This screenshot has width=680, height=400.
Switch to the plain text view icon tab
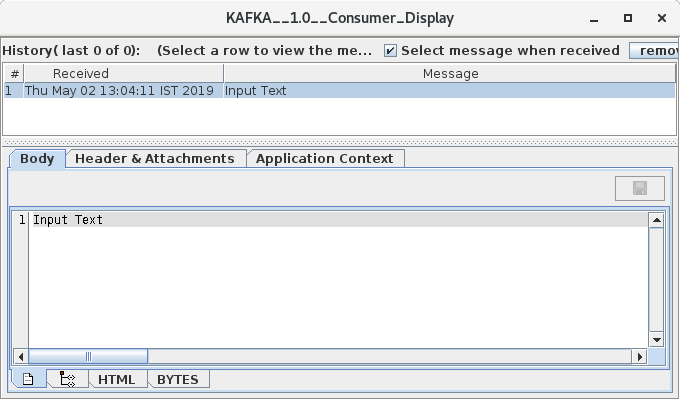[28, 379]
